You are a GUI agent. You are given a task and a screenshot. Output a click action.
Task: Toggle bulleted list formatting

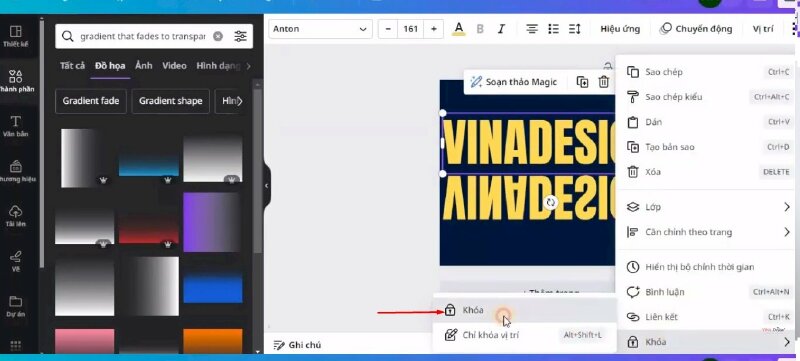coord(554,29)
